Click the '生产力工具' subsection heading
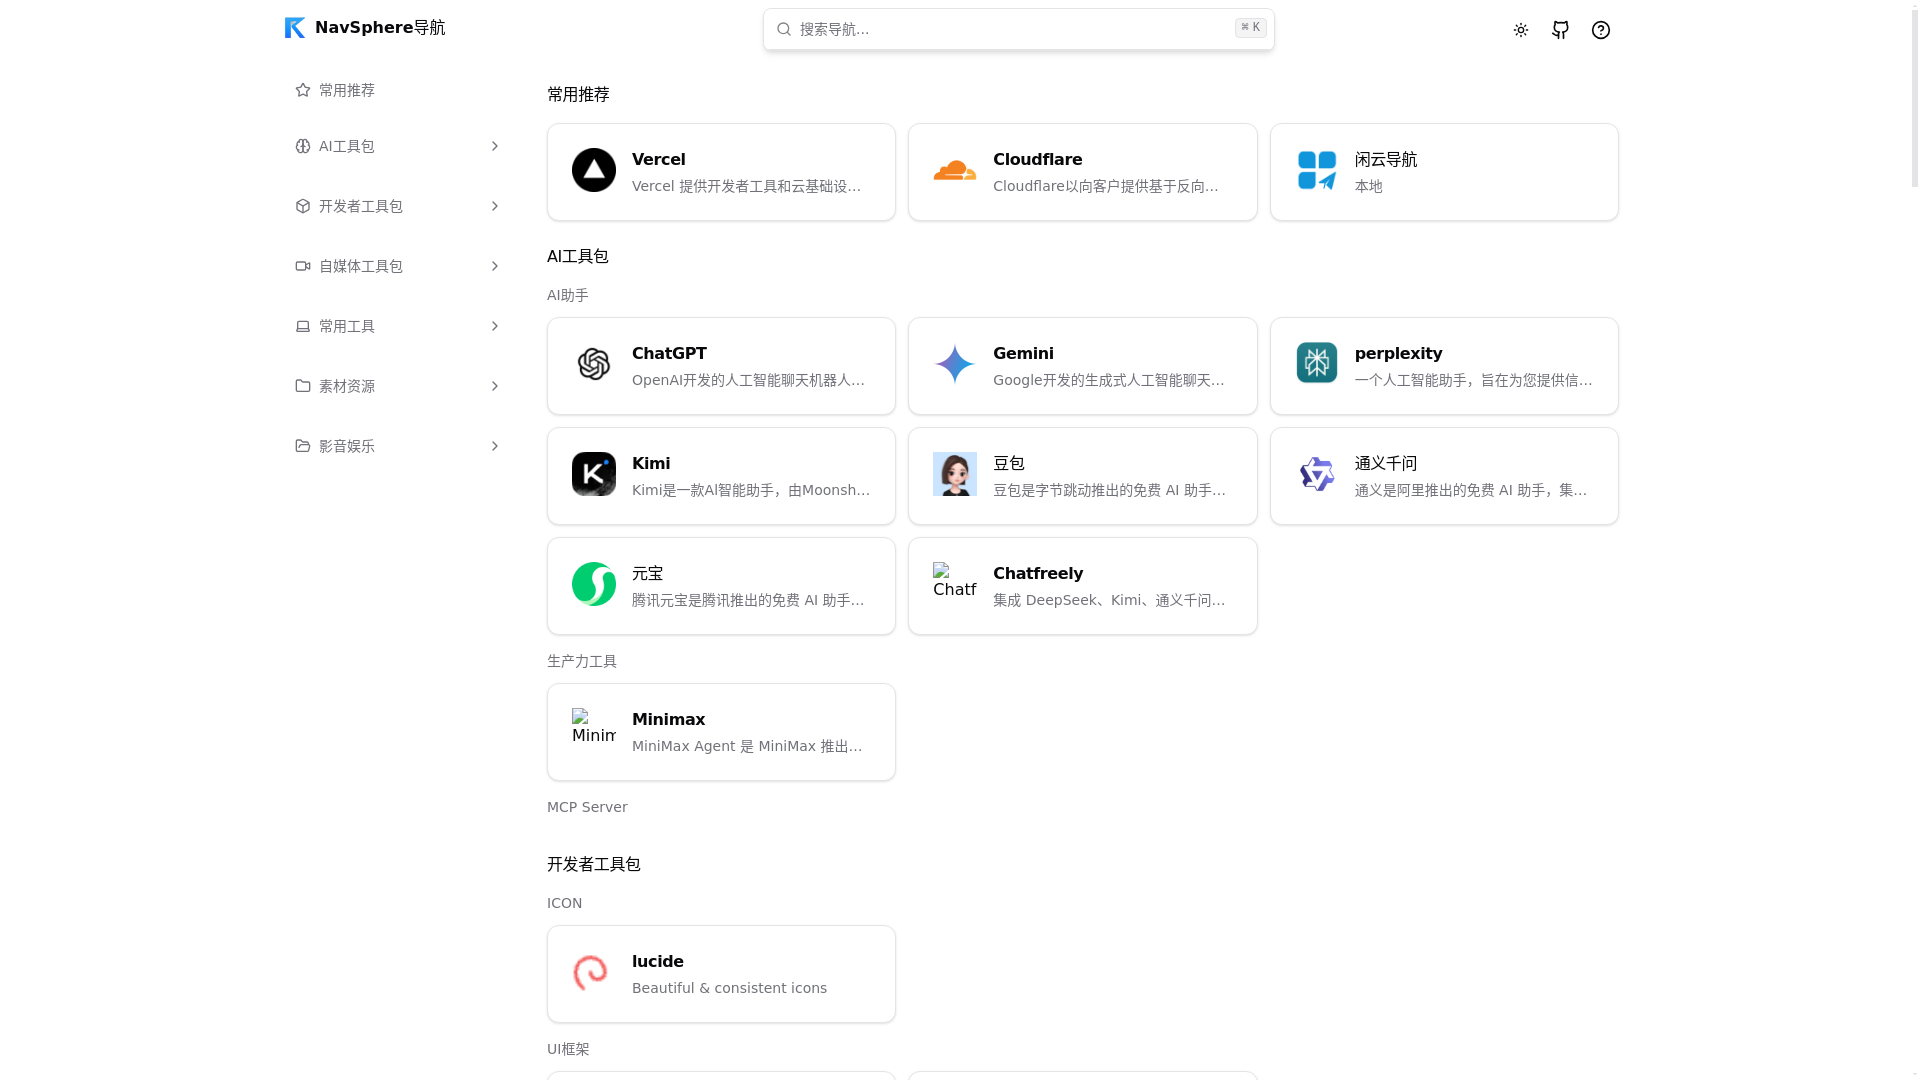This screenshot has width=1920, height=1080. (582, 661)
